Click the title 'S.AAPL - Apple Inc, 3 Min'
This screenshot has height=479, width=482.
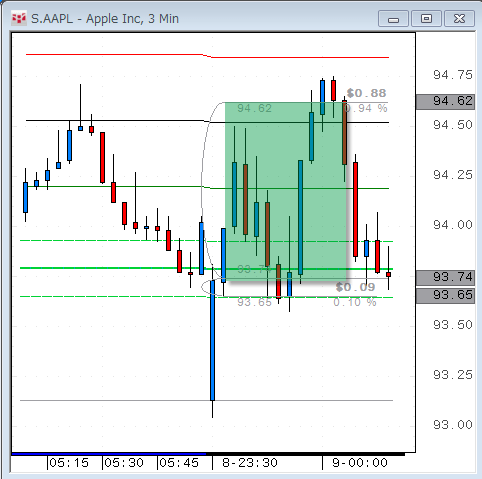click(x=105, y=19)
